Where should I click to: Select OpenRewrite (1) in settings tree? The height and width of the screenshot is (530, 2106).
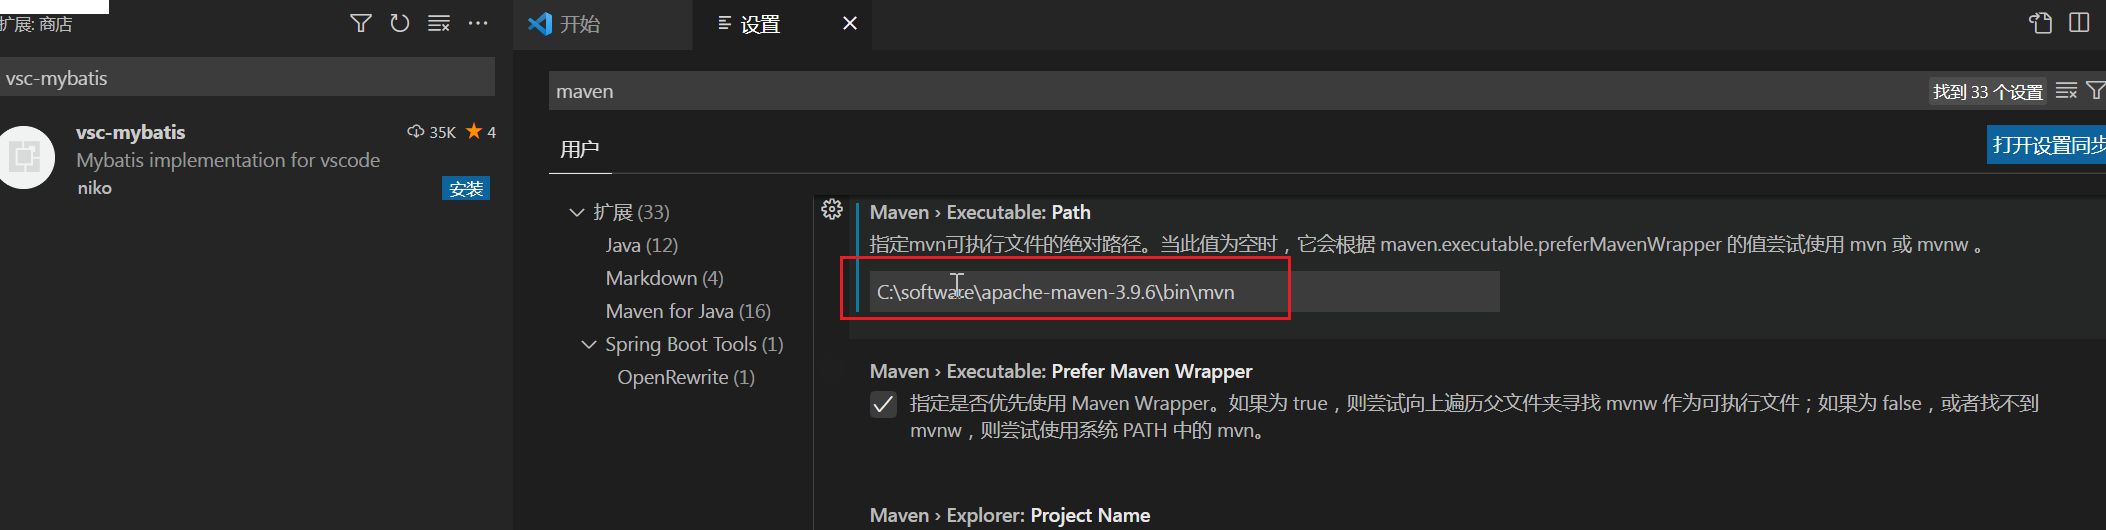coord(686,377)
